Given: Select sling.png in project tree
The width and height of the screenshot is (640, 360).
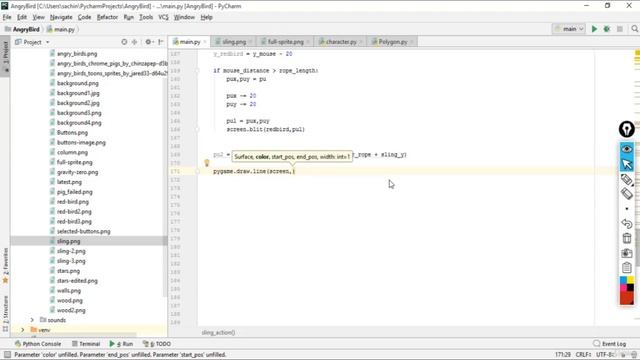Looking at the screenshot, I should click(x=69, y=241).
